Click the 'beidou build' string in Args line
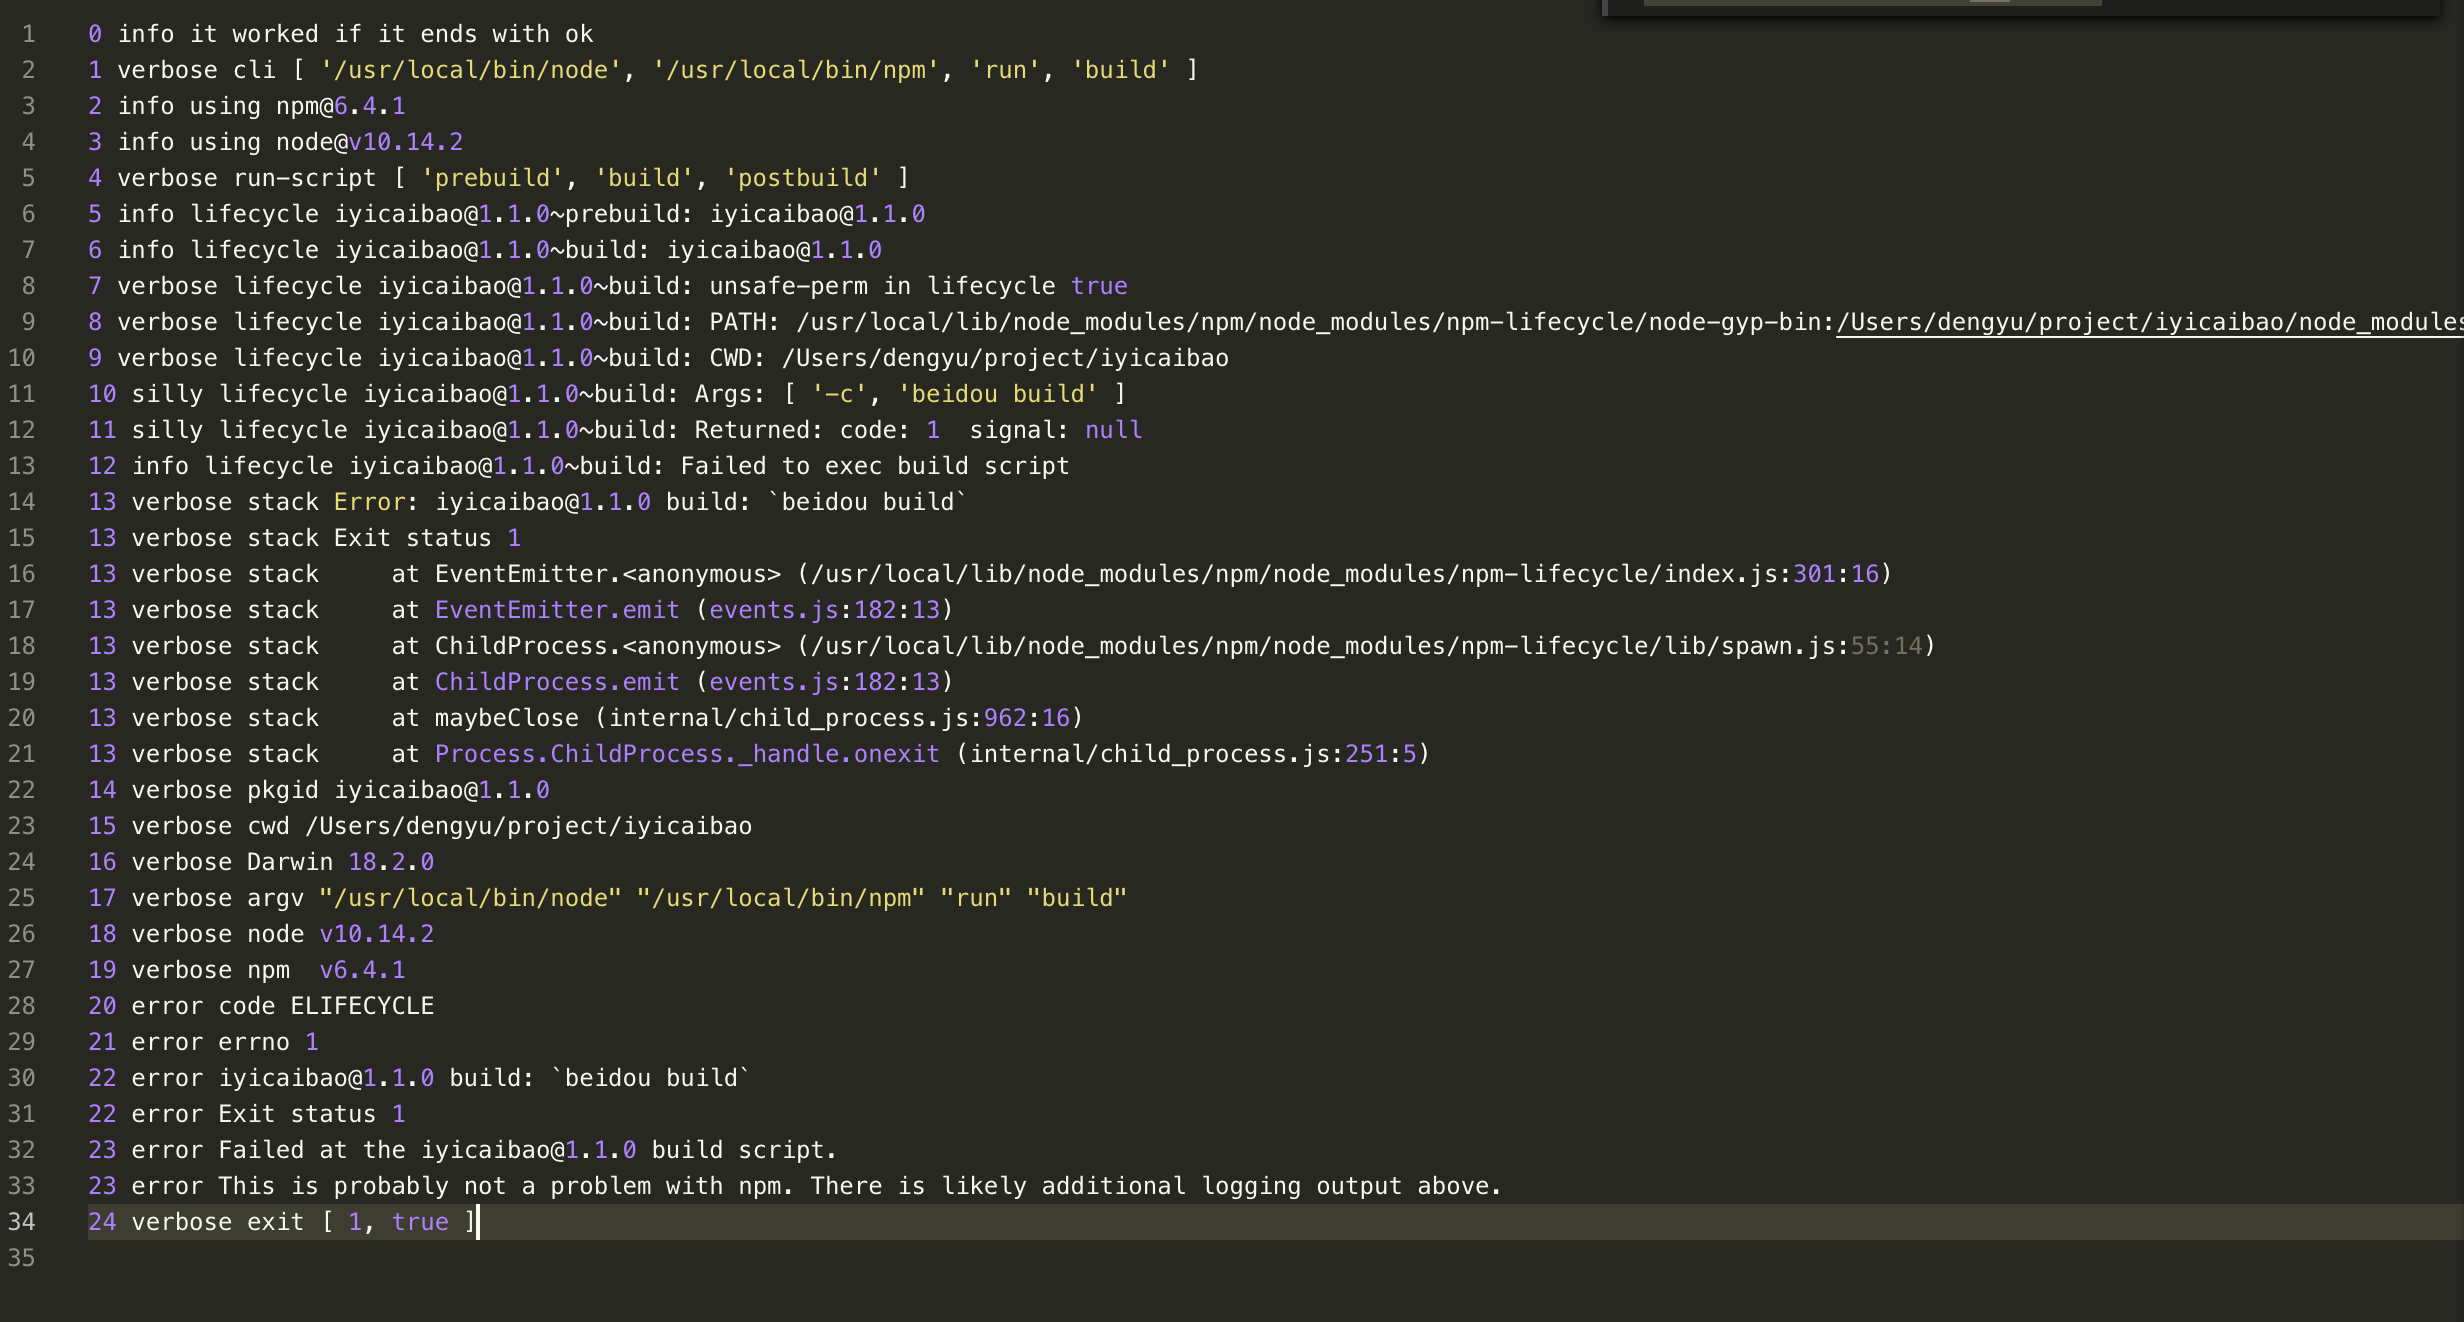Screen dimensions: 2464x1322 (998, 394)
